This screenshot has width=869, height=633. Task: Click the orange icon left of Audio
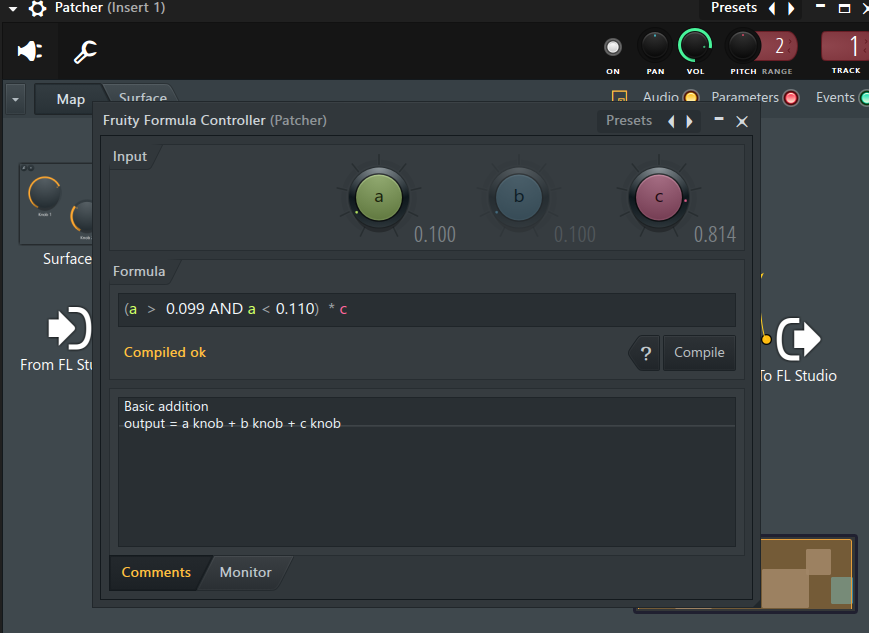620,96
